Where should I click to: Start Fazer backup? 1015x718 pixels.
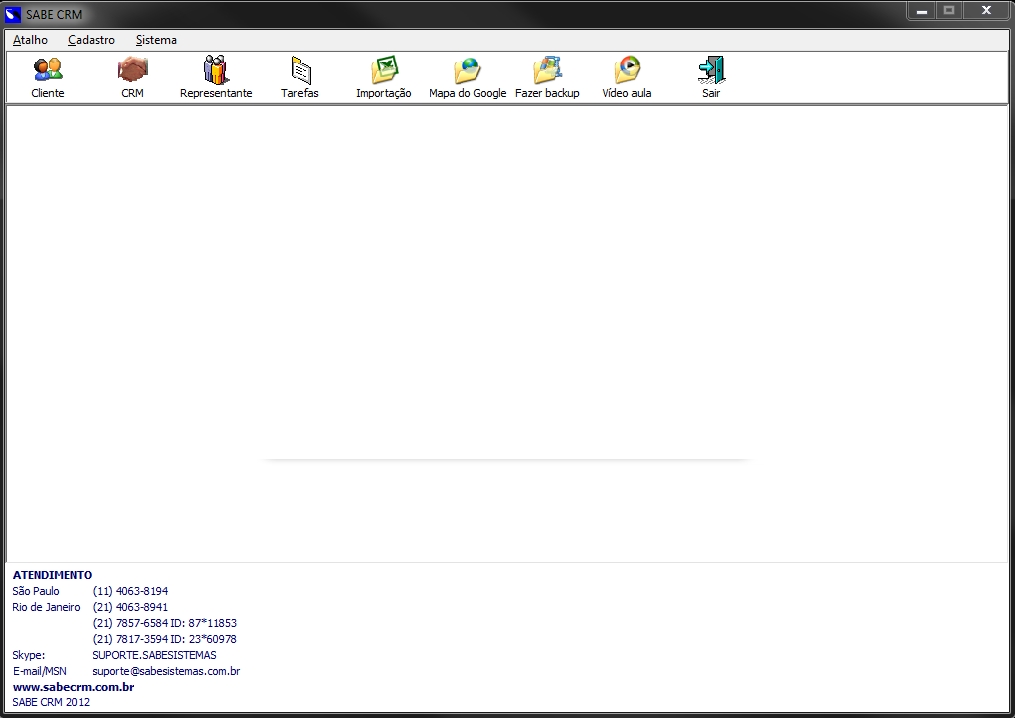coord(548,75)
